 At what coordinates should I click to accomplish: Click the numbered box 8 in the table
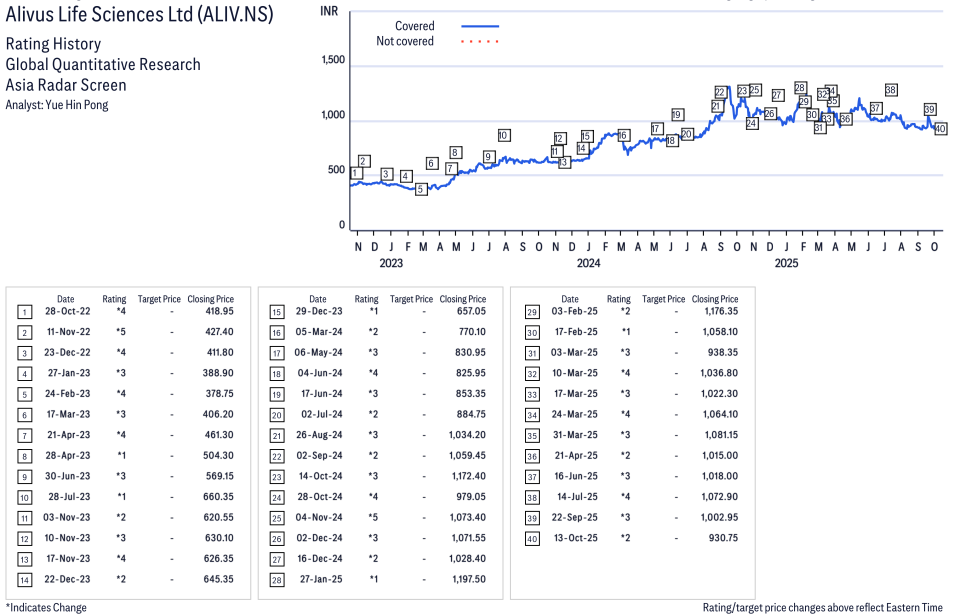click(x=24, y=454)
